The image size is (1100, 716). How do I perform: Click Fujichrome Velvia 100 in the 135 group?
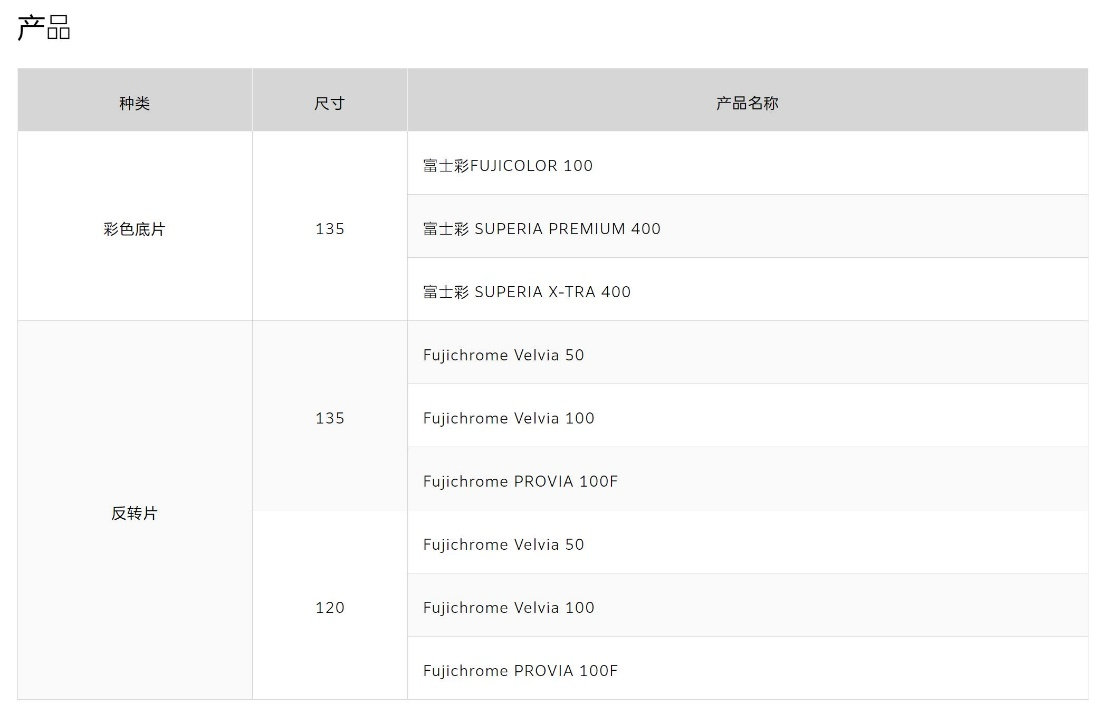[x=508, y=418]
